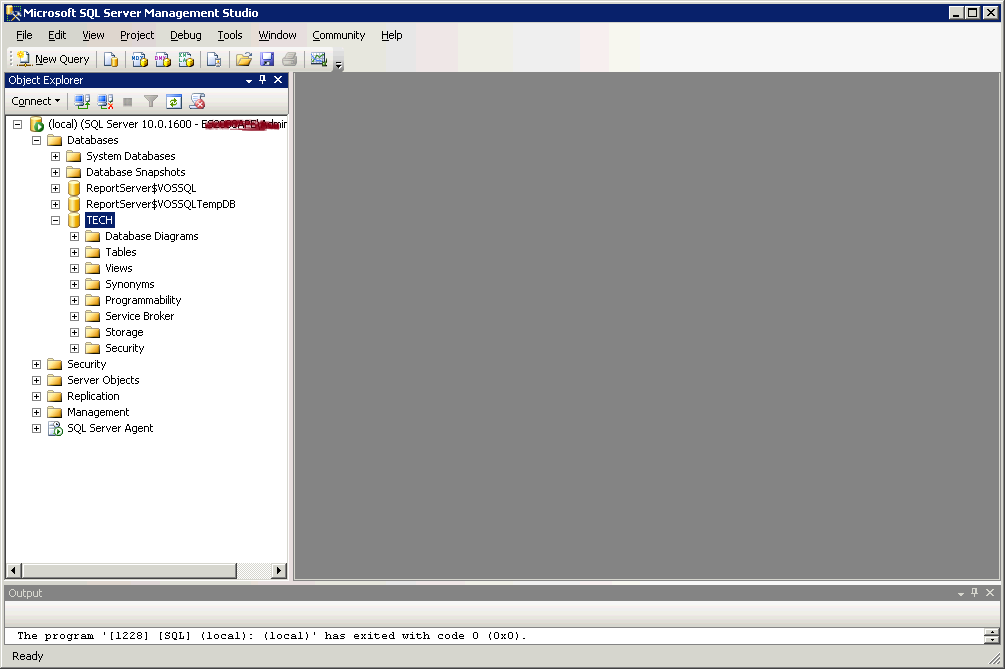1005x669 pixels.
Task: Open Analysis Services DMX Query
Action: [163, 60]
